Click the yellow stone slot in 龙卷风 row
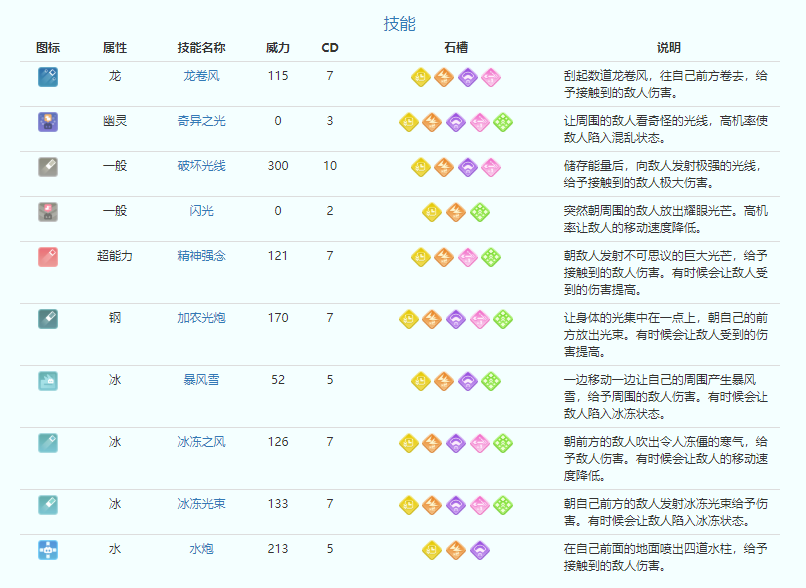Viewport: 806px width, 588px height. (422, 77)
